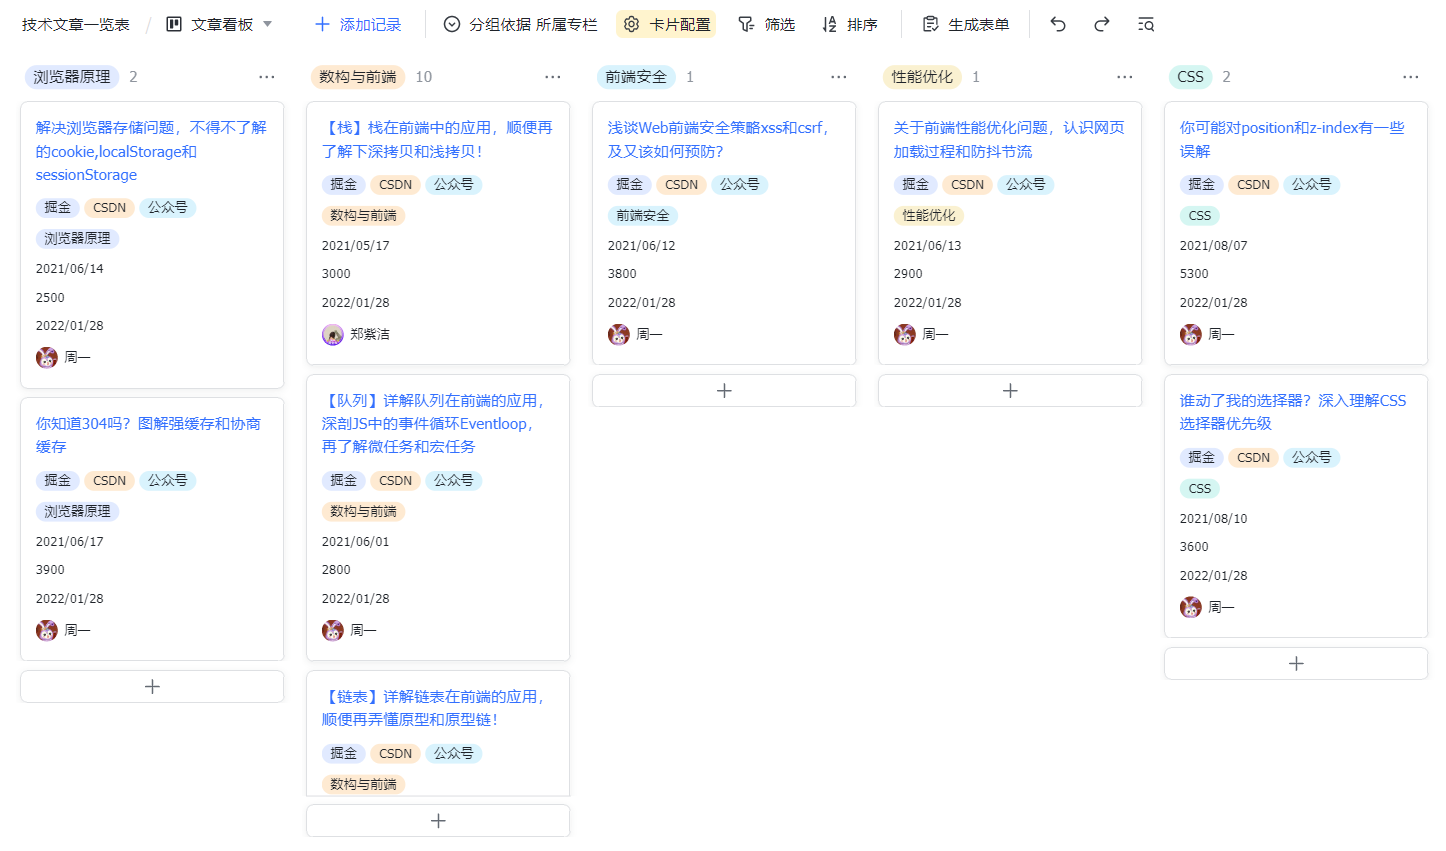Image resolution: width=1446 pixels, height=851 pixels.
Task: Click 郑紫洁 avatar on 【栈】card
Action: [333, 335]
